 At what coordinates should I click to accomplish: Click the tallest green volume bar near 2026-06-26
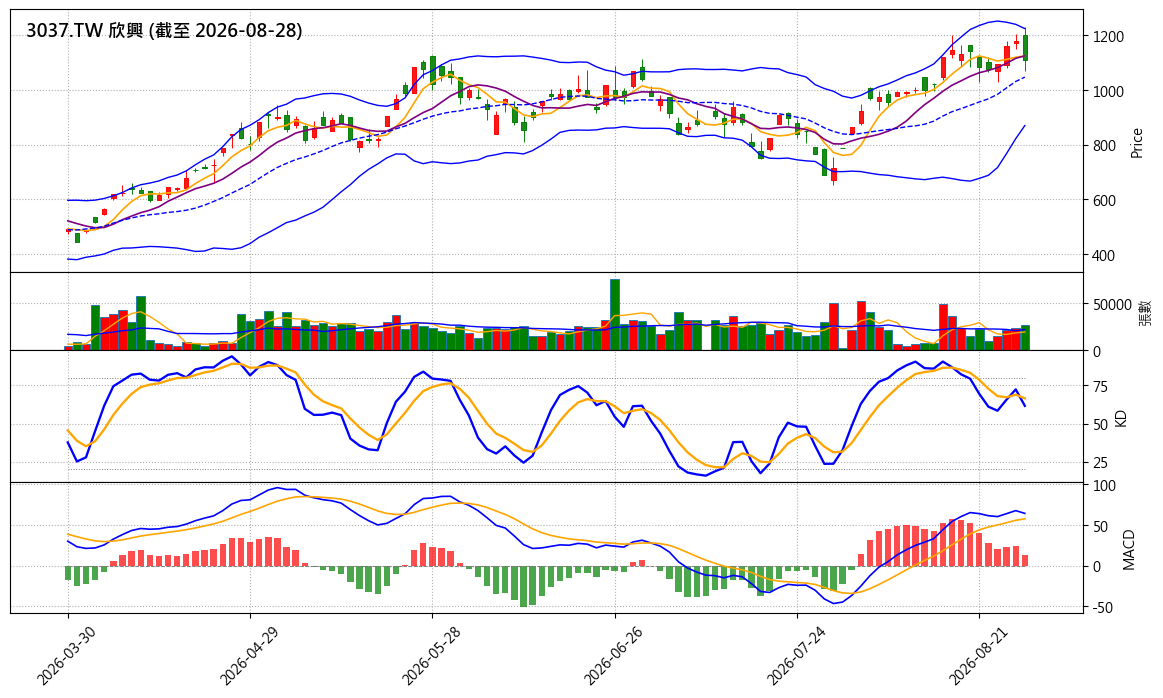coord(615,315)
